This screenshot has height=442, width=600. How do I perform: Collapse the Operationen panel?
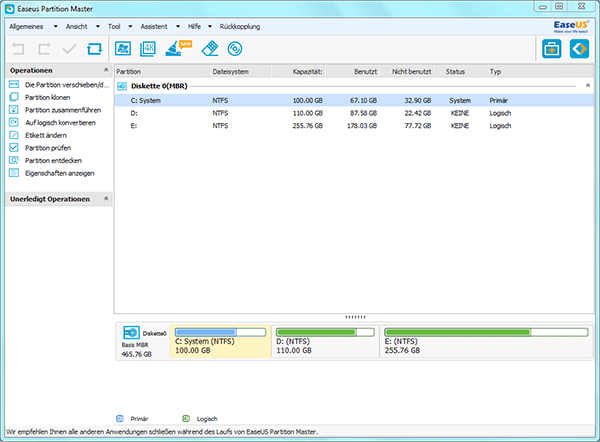click(x=106, y=70)
